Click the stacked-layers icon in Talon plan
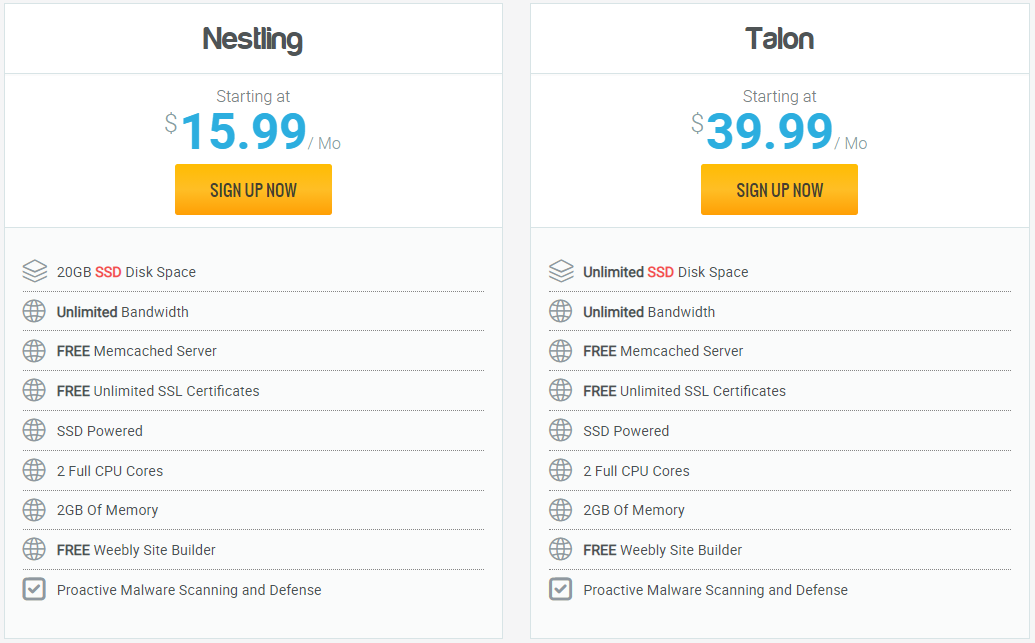 561,271
